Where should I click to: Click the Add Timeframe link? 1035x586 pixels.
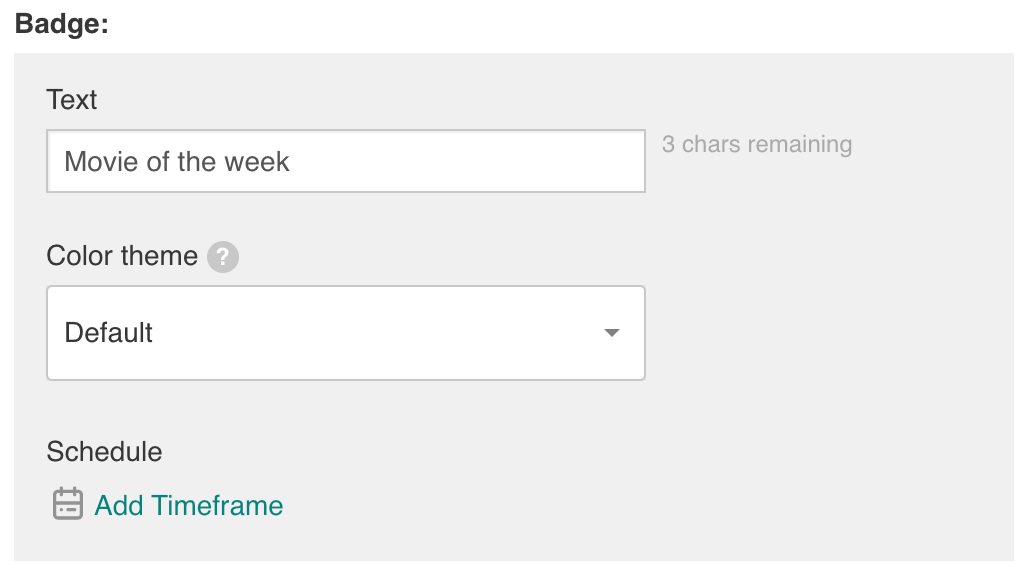pyautogui.click(x=189, y=505)
